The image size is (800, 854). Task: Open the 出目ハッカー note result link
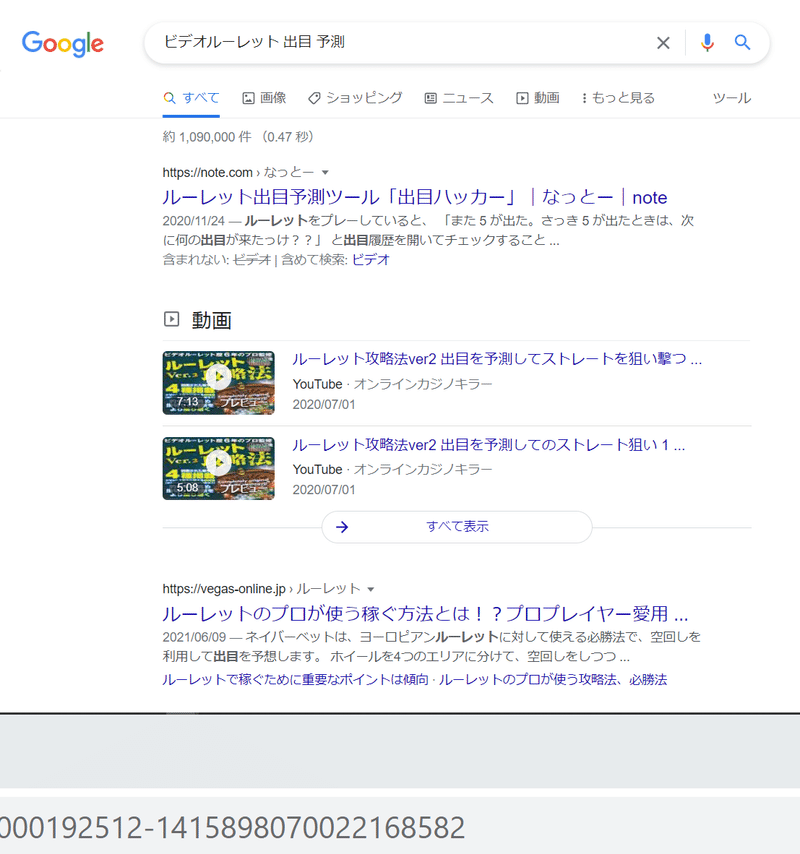coord(414,197)
